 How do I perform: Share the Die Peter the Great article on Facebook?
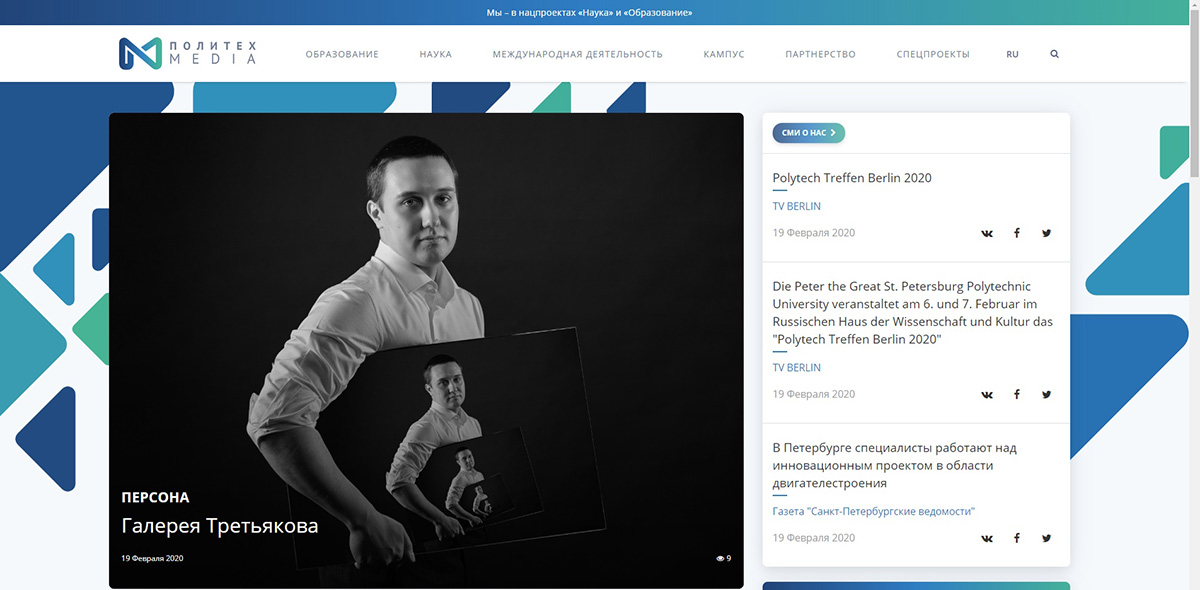point(1017,394)
